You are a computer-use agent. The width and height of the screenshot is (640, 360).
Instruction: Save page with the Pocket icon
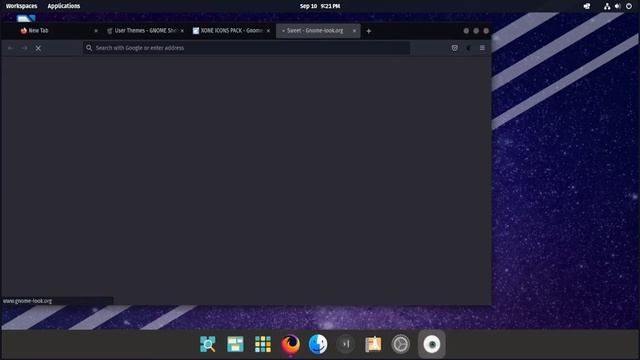coord(454,48)
